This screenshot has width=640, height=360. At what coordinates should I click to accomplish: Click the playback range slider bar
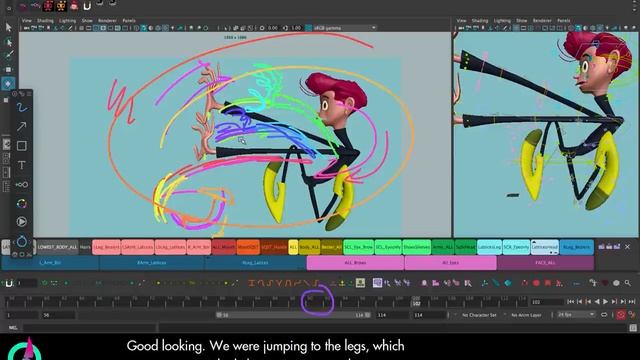(293, 315)
